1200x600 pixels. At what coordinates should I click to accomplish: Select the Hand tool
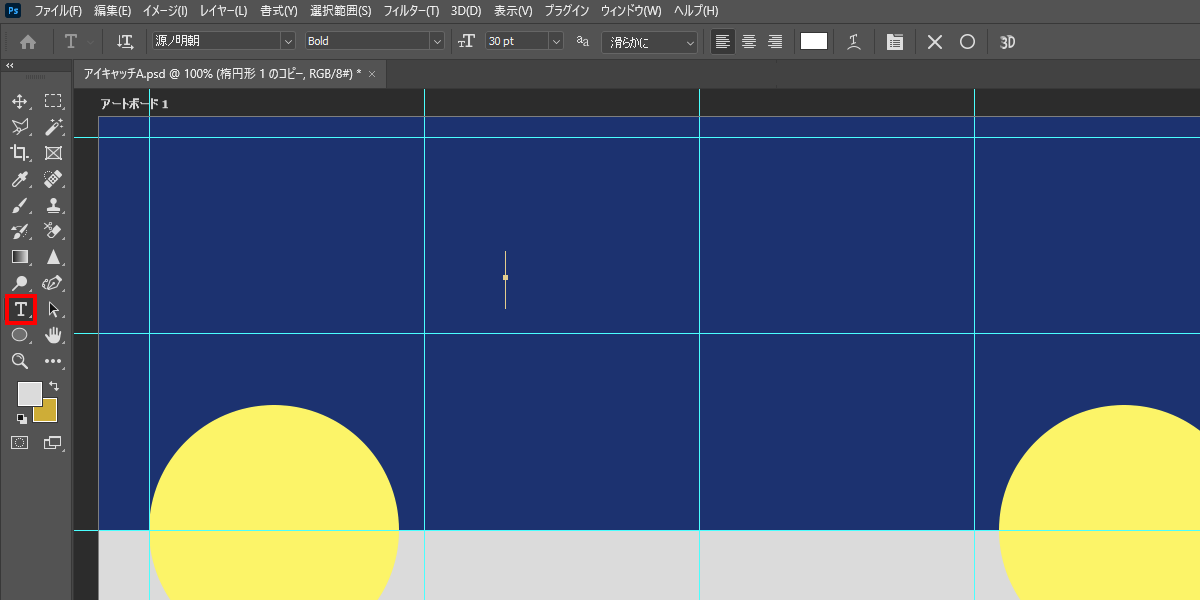click(53, 335)
